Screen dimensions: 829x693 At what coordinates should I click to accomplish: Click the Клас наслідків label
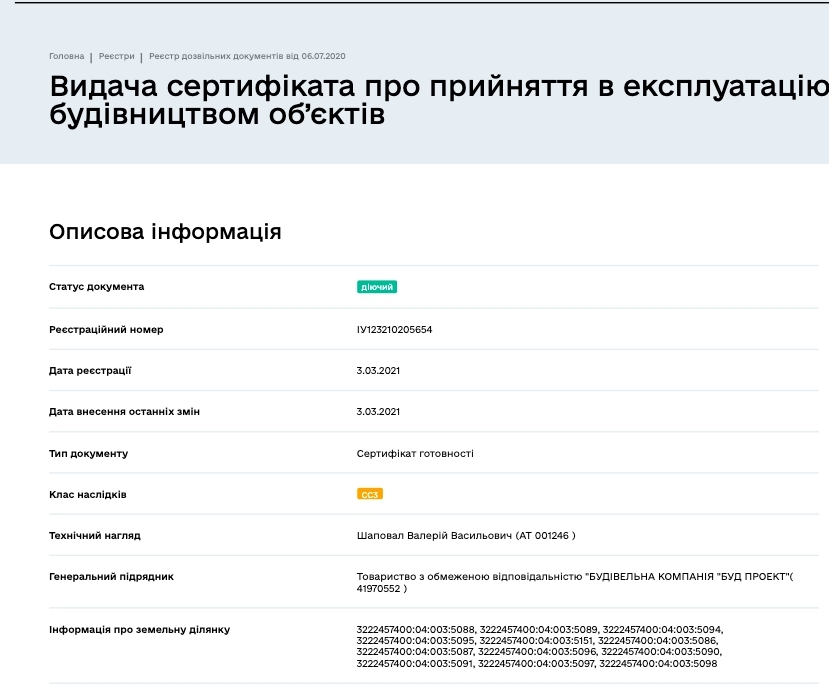[x=88, y=494]
